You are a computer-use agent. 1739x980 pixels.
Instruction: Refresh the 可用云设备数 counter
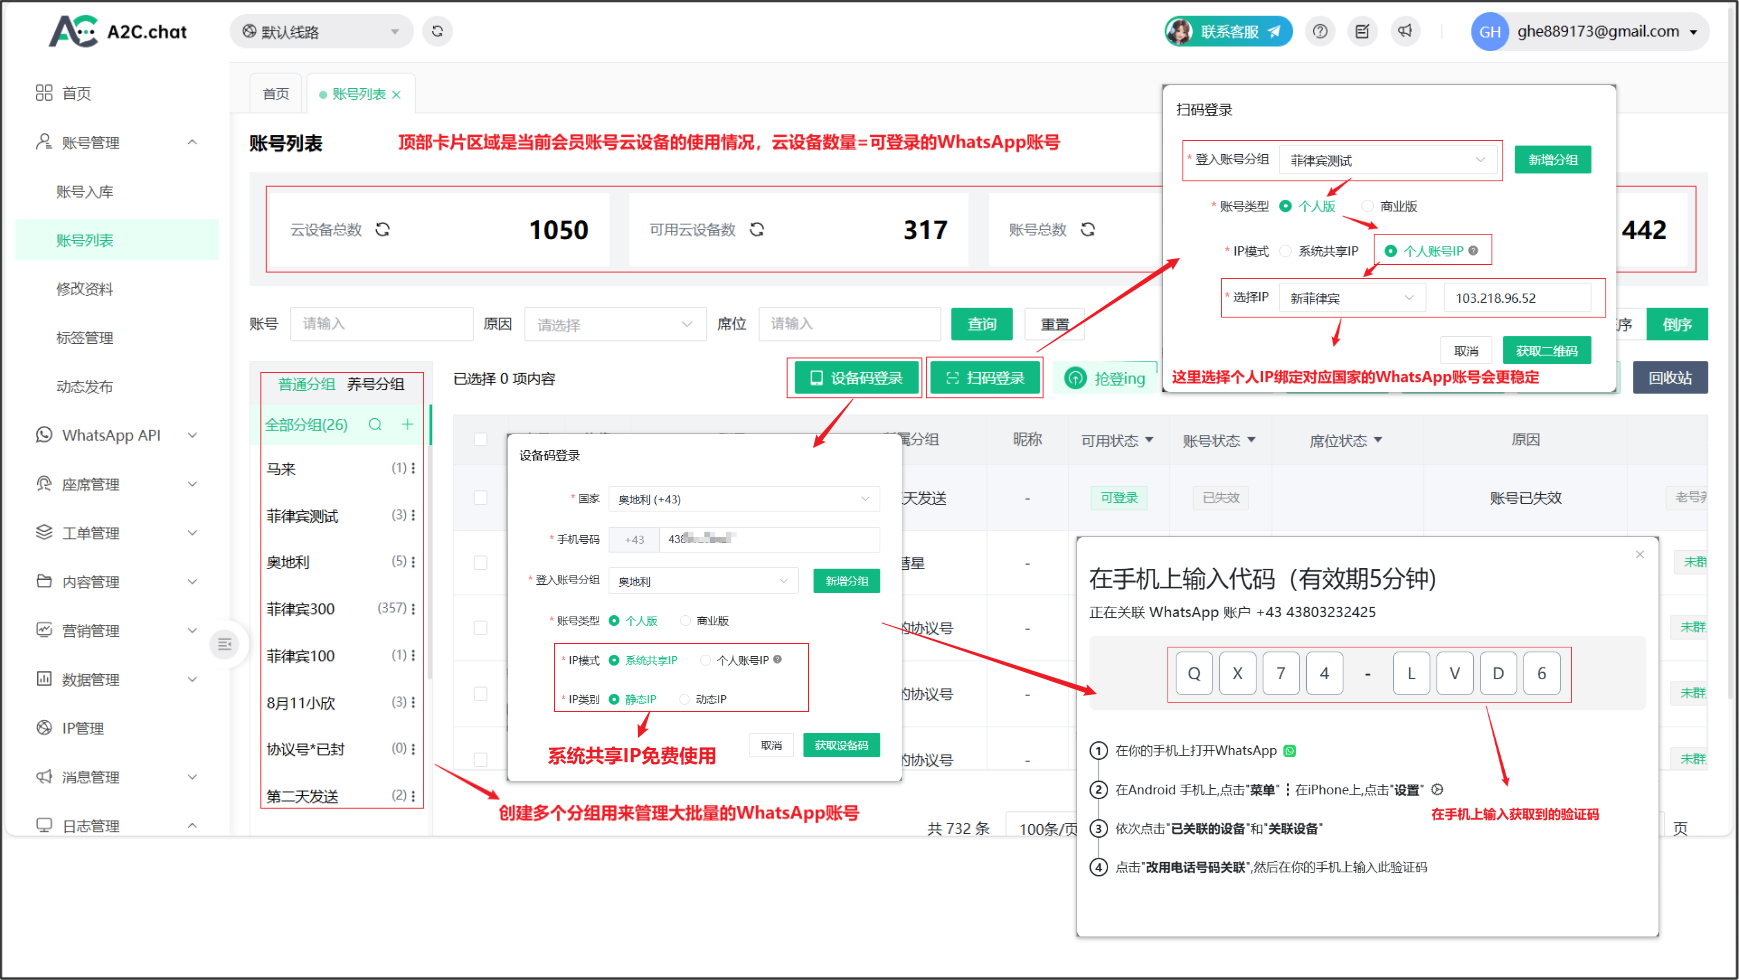[x=757, y=230]
